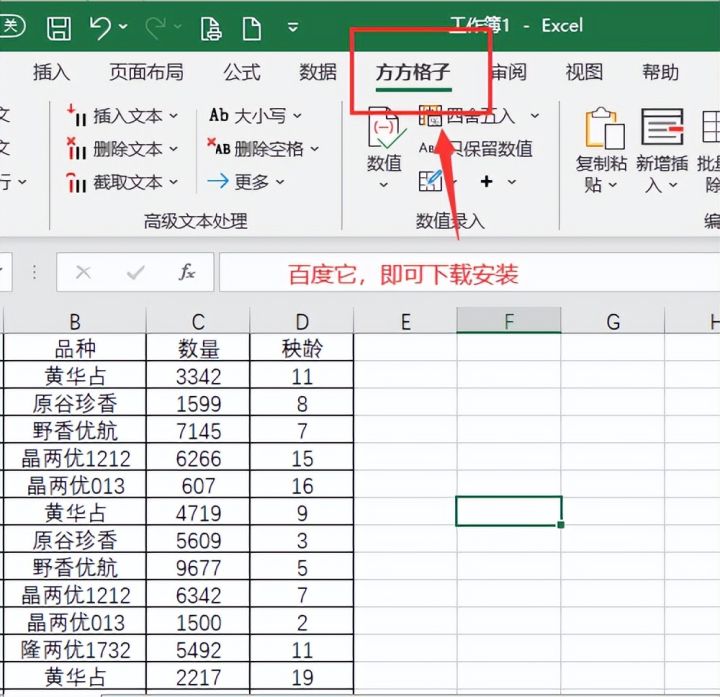Select the highlighted column F header
The height and width of the screenshot is (697, 720).
pos(509,320)
